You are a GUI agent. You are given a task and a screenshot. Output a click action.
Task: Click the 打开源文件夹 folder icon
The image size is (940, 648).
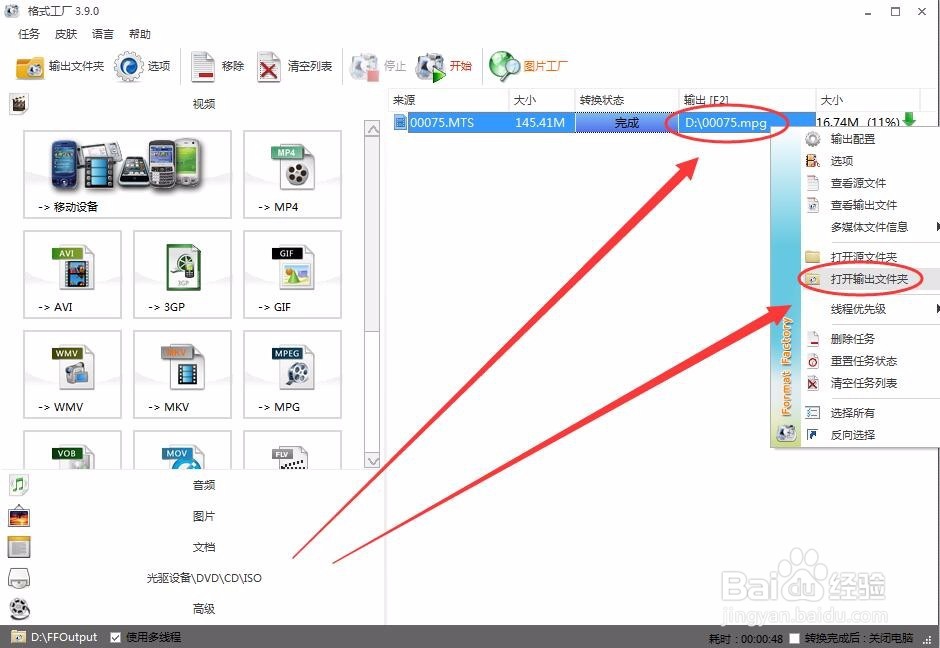pos(812,257)
